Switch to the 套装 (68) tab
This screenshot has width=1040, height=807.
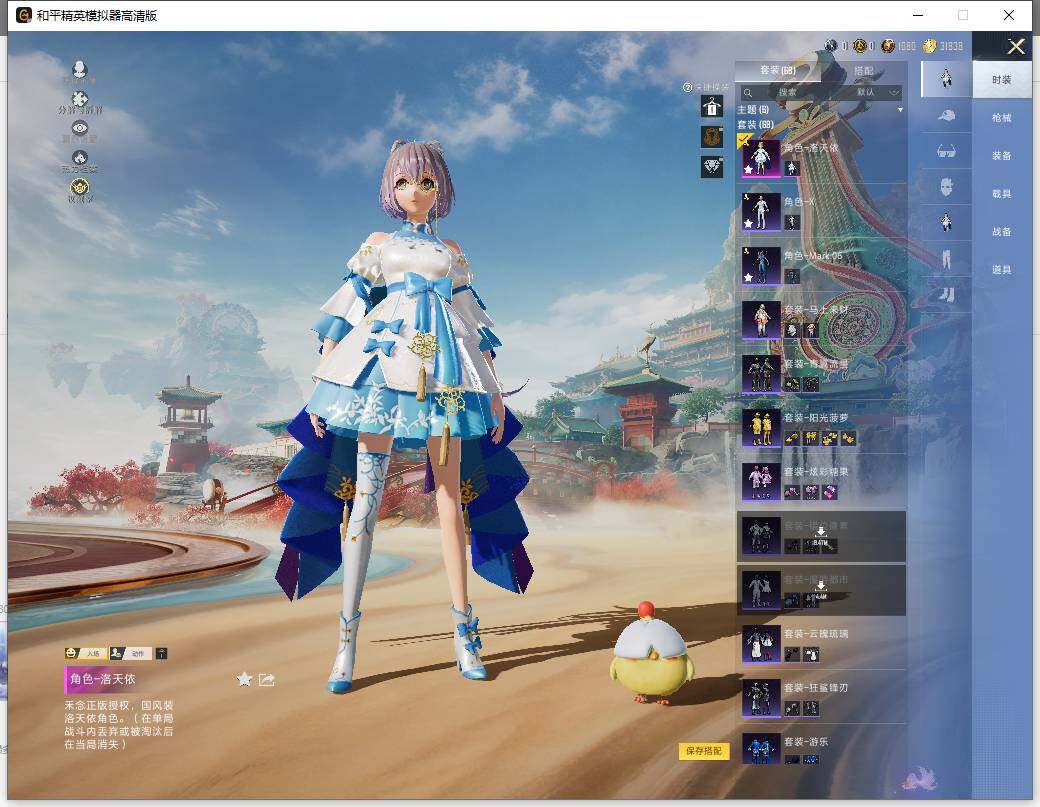[x=777, y=70]
